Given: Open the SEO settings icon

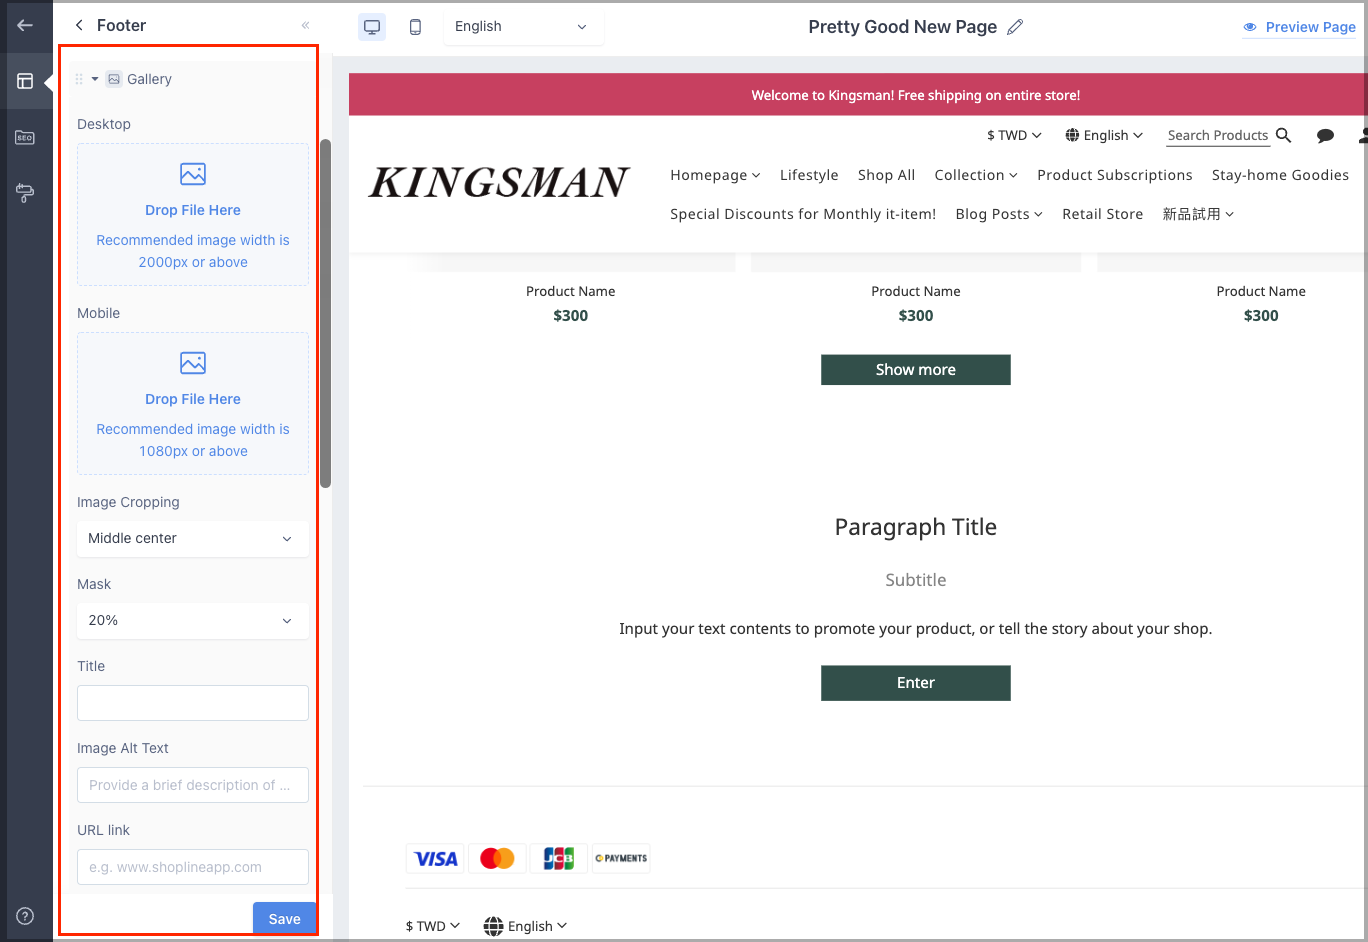Looking at the screenshot, I should click(x=25, y=137).
